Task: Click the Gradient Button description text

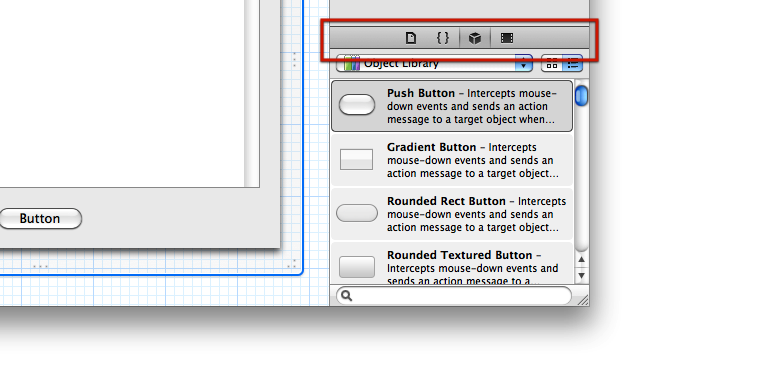Action: coord(473,161)
